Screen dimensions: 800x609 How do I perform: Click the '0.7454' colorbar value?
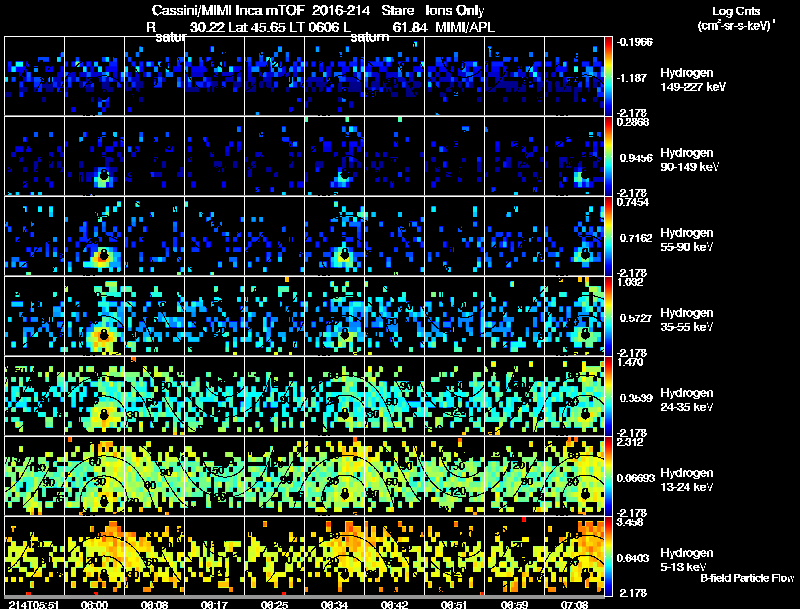click(633, 202)
